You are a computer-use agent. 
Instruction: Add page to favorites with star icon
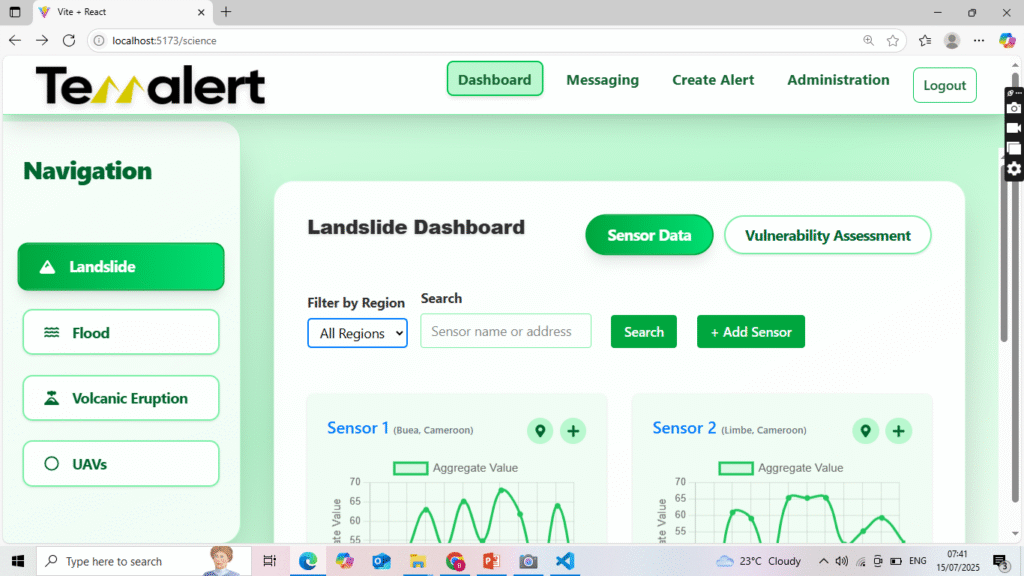point(893,40)
